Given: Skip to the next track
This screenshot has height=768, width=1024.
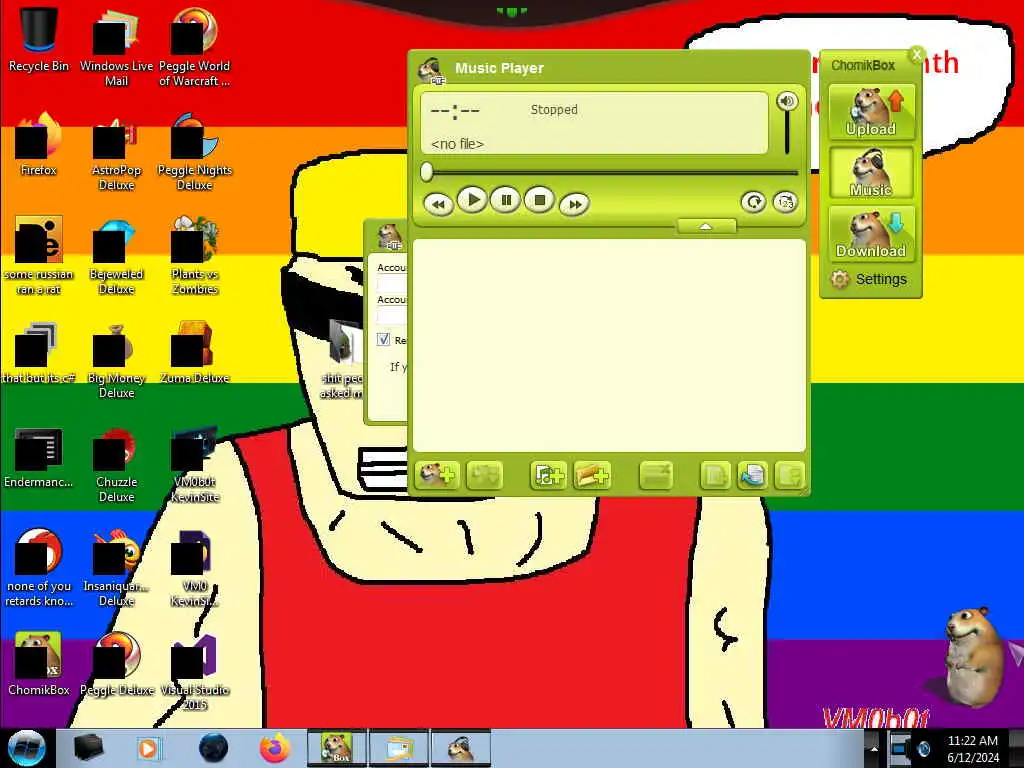Looking at the screenshot, I should coord(574,204).
